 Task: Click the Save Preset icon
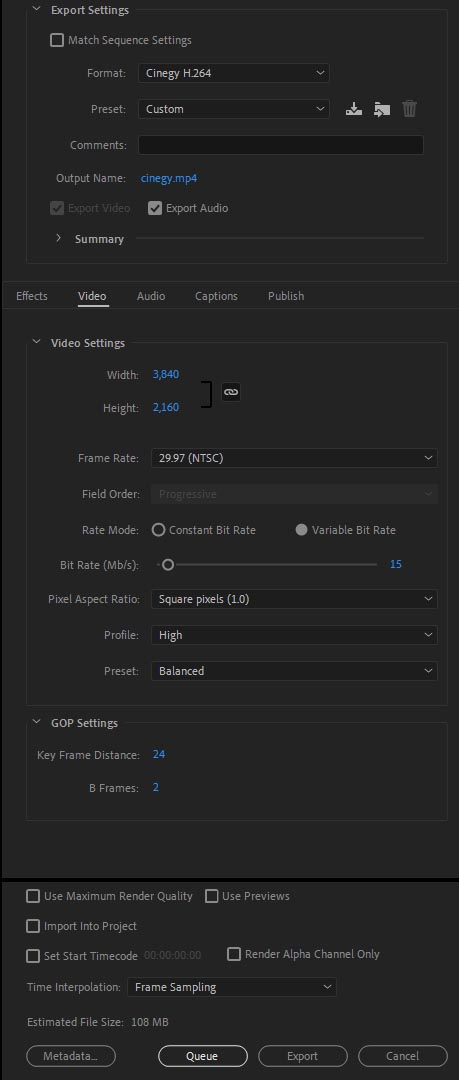pos(354,109)
